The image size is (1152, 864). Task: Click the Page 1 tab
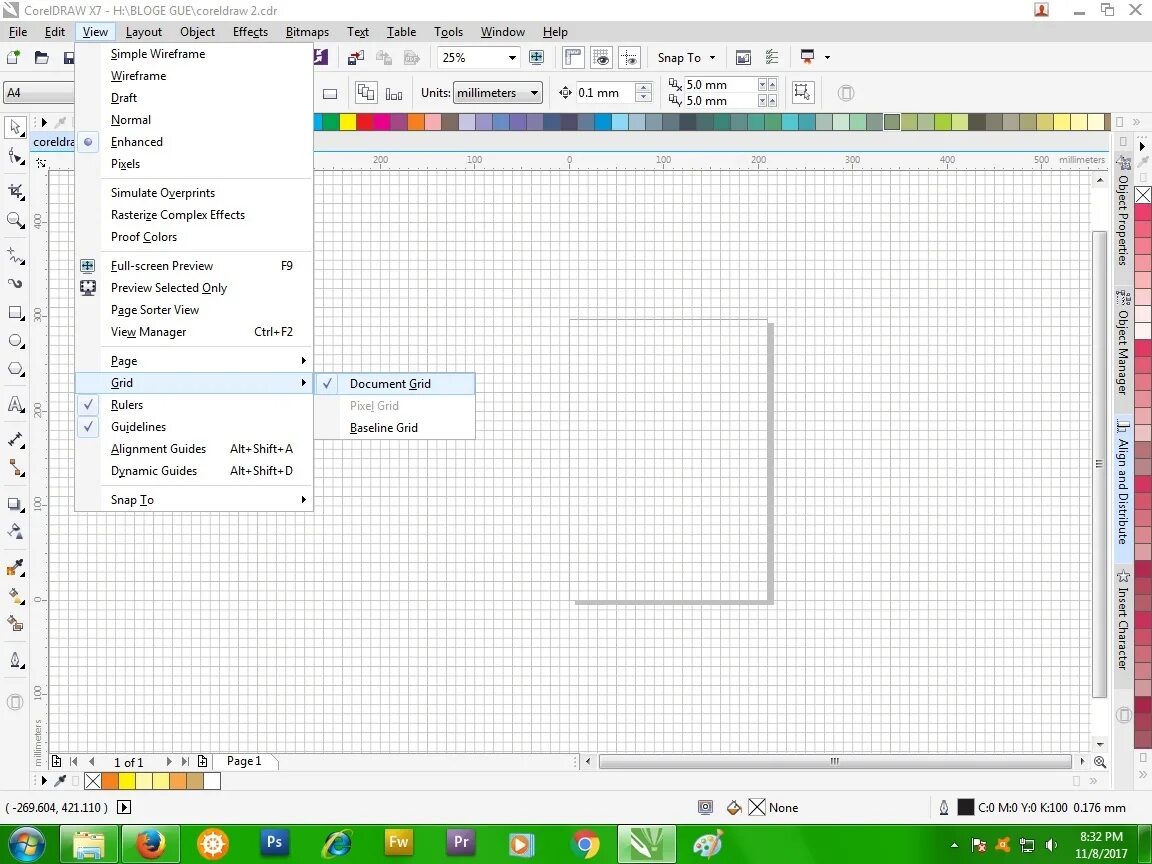point(244,761)
